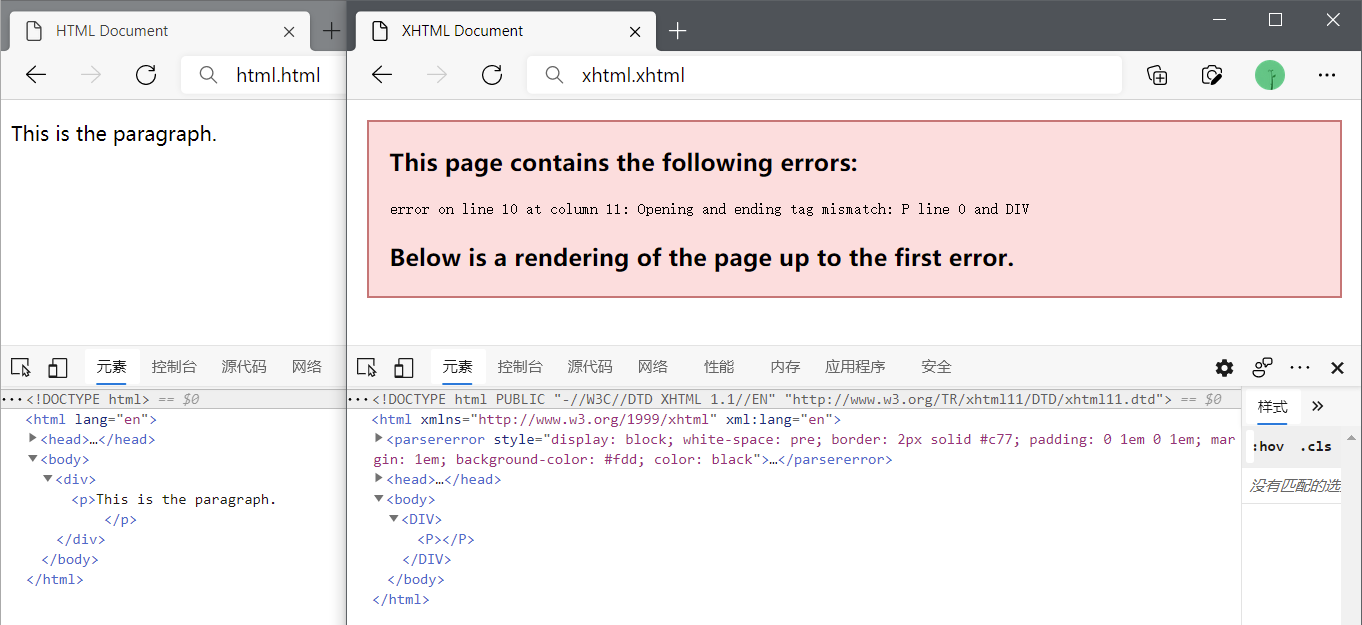Viewport: 1362px width, 625px height.
Task: Click the Web Capture toolbar icon
Action: pos(1211,74)
